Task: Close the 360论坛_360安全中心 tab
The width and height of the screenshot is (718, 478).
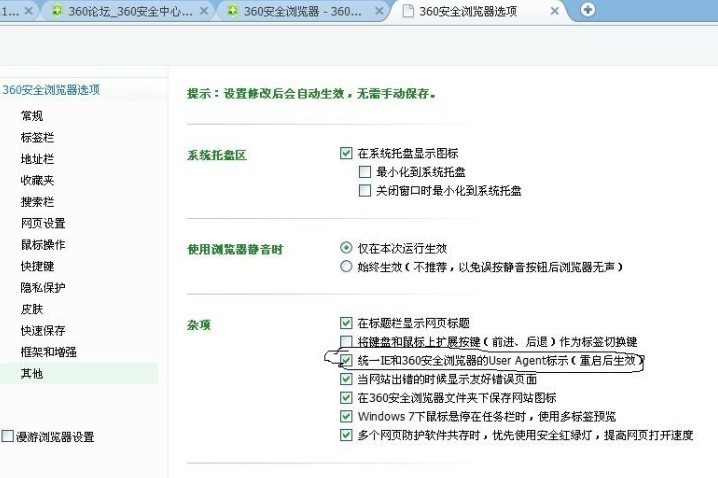Action: tap(204, 11)
